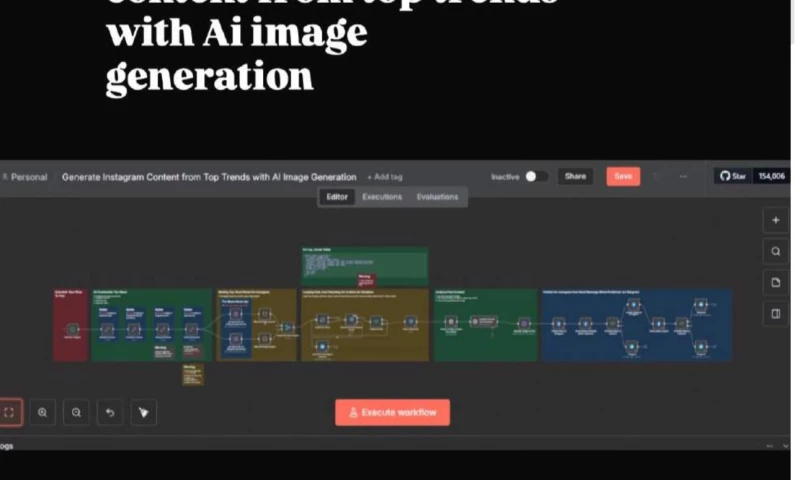
Task: Select the bottom-right node in the blue section
Action: pos(701,347)
